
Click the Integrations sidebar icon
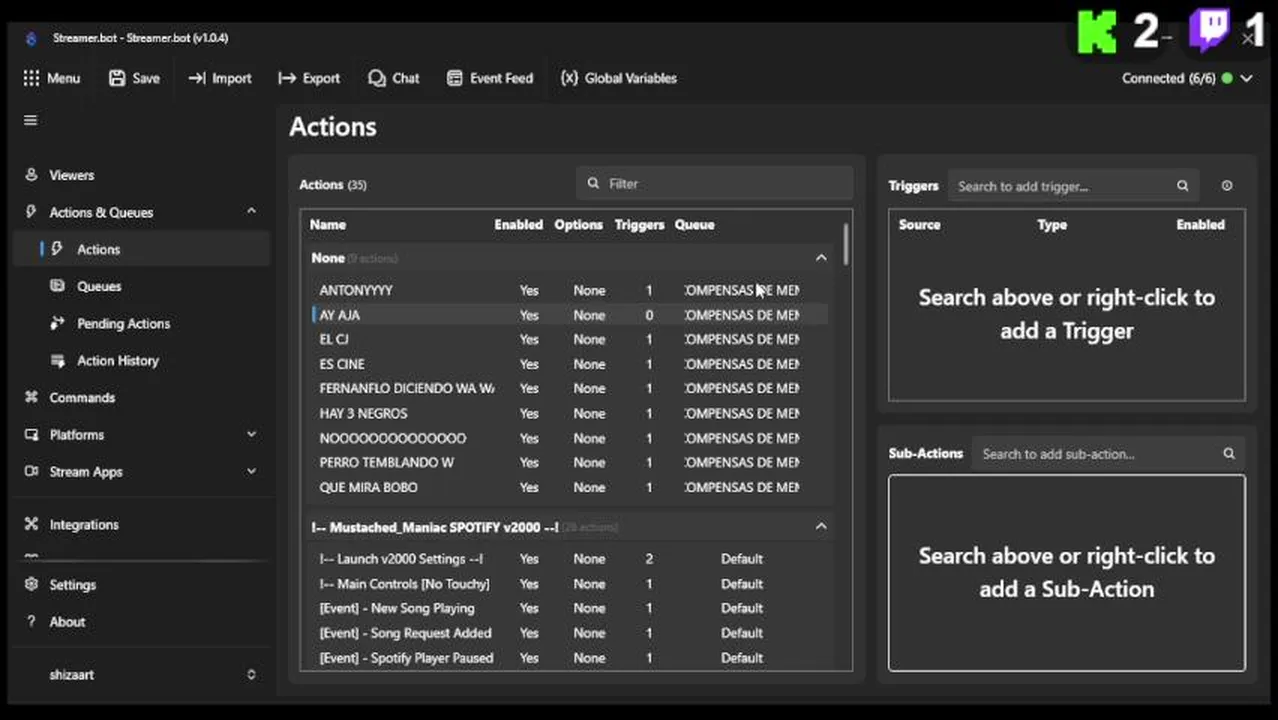[x=31, y=524]
